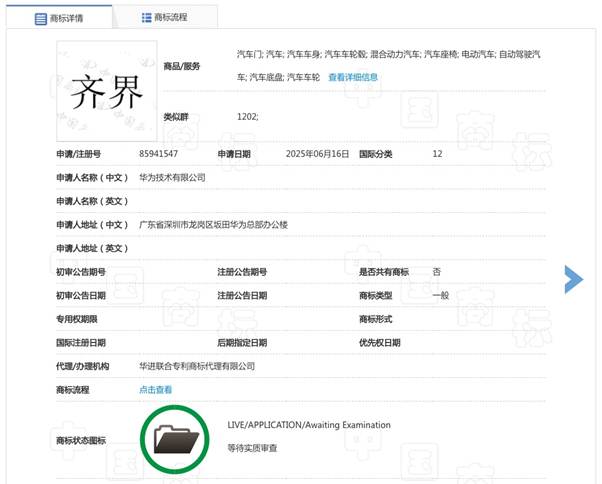Screen dimensions: 602x484
Task: Switch to the 商标详情 tab
Action: [58, 18]
